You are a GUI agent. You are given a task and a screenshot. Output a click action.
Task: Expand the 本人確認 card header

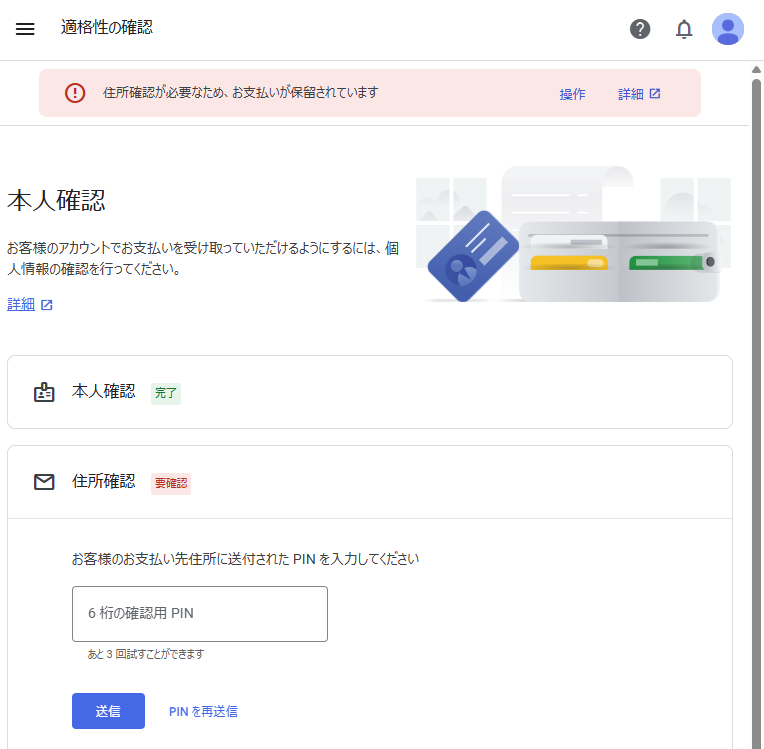point(370,392)
